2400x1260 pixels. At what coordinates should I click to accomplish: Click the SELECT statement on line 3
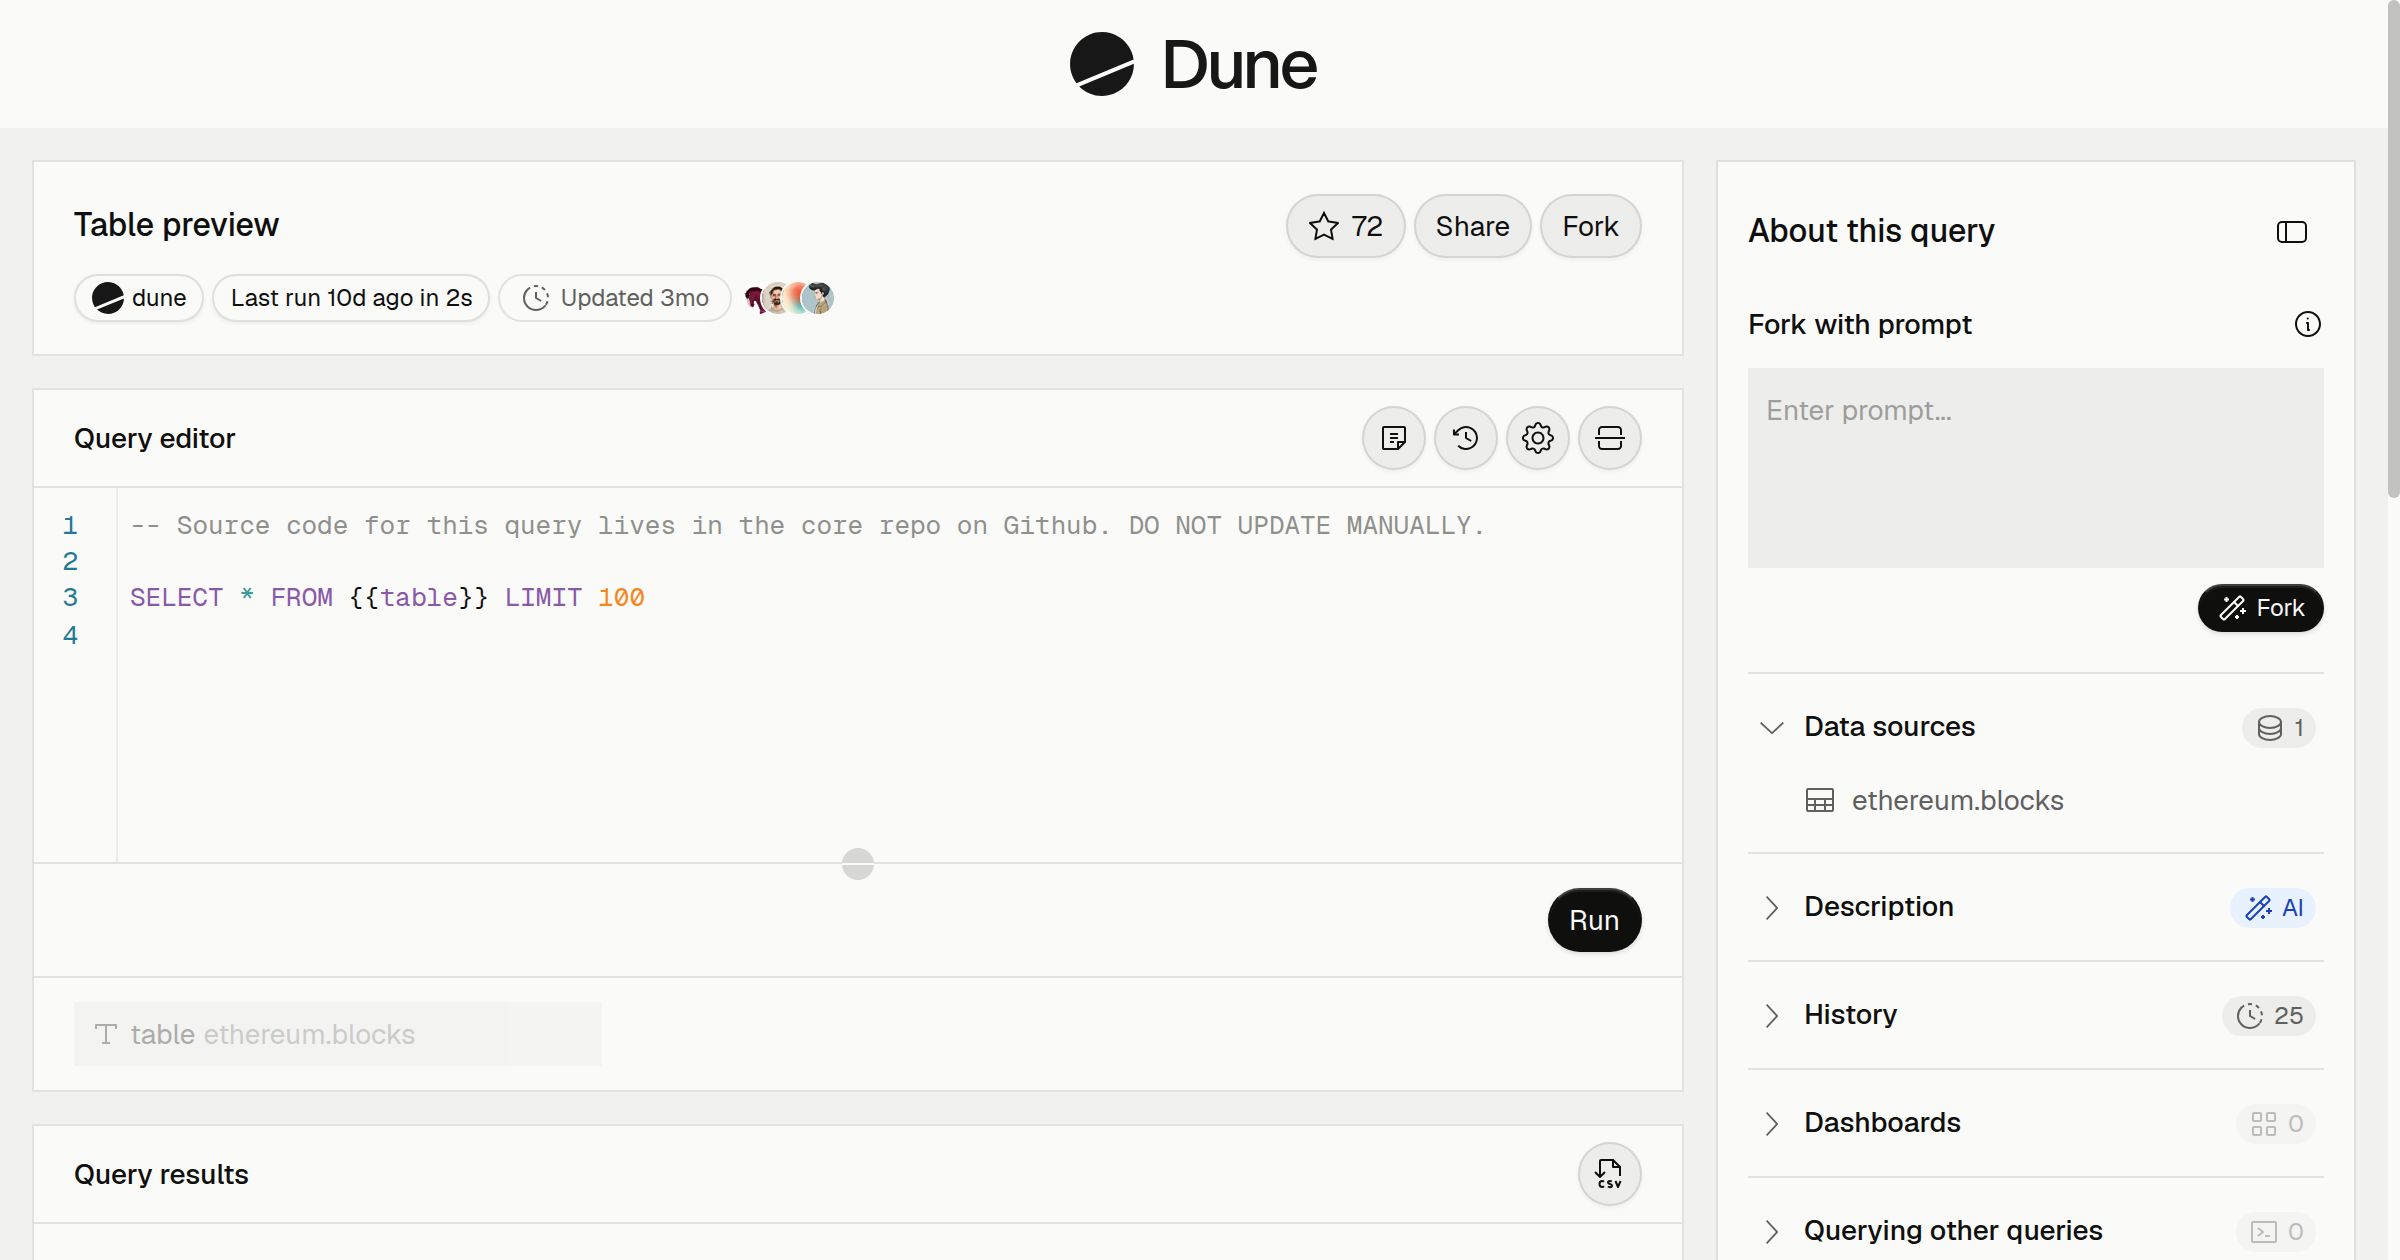tap(387, 597)
